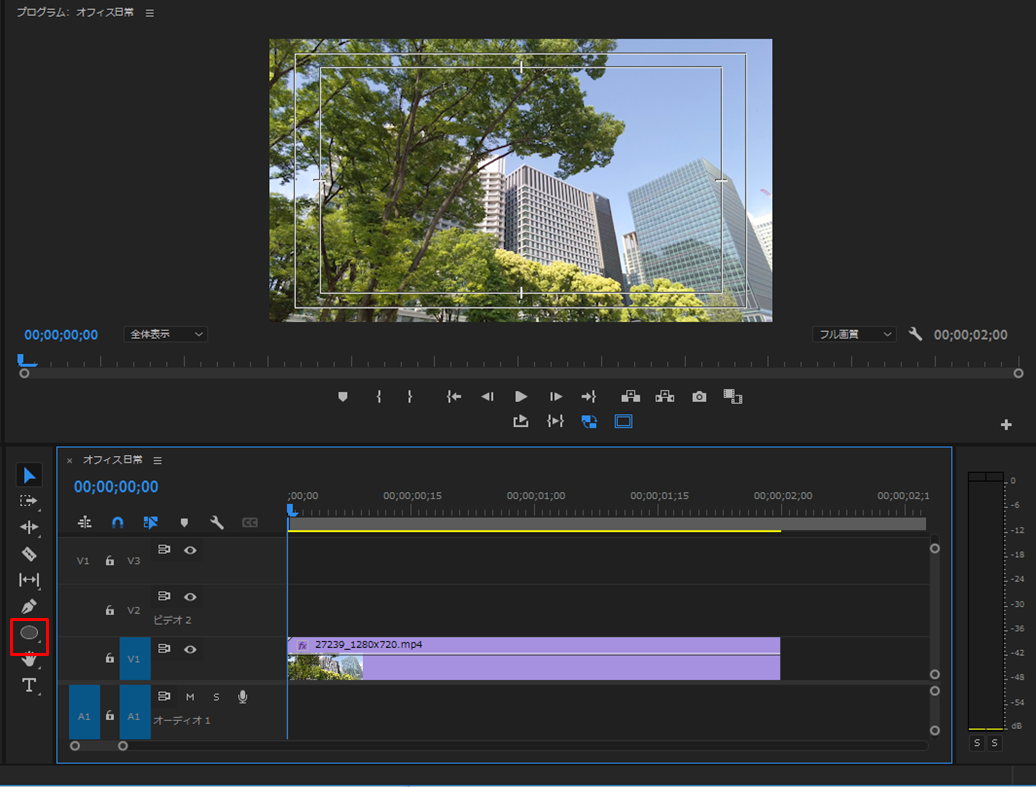This screenshot has height=787, width=1036.
Task: Select the 27239_1280x720.mp4 clip on timeline
Action: (x=533, y=660)
